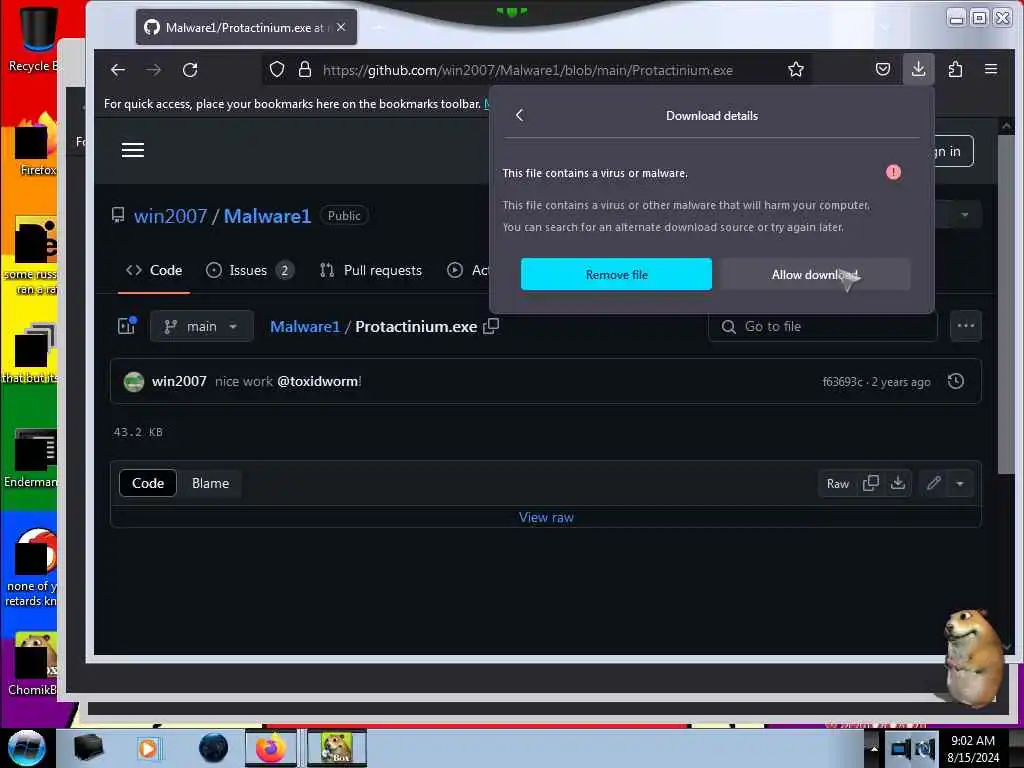Close the Malware1/Protactinium.exe tab
Image resolution: width=1024 pixels, height=768 pixels.
pos(341,27)
